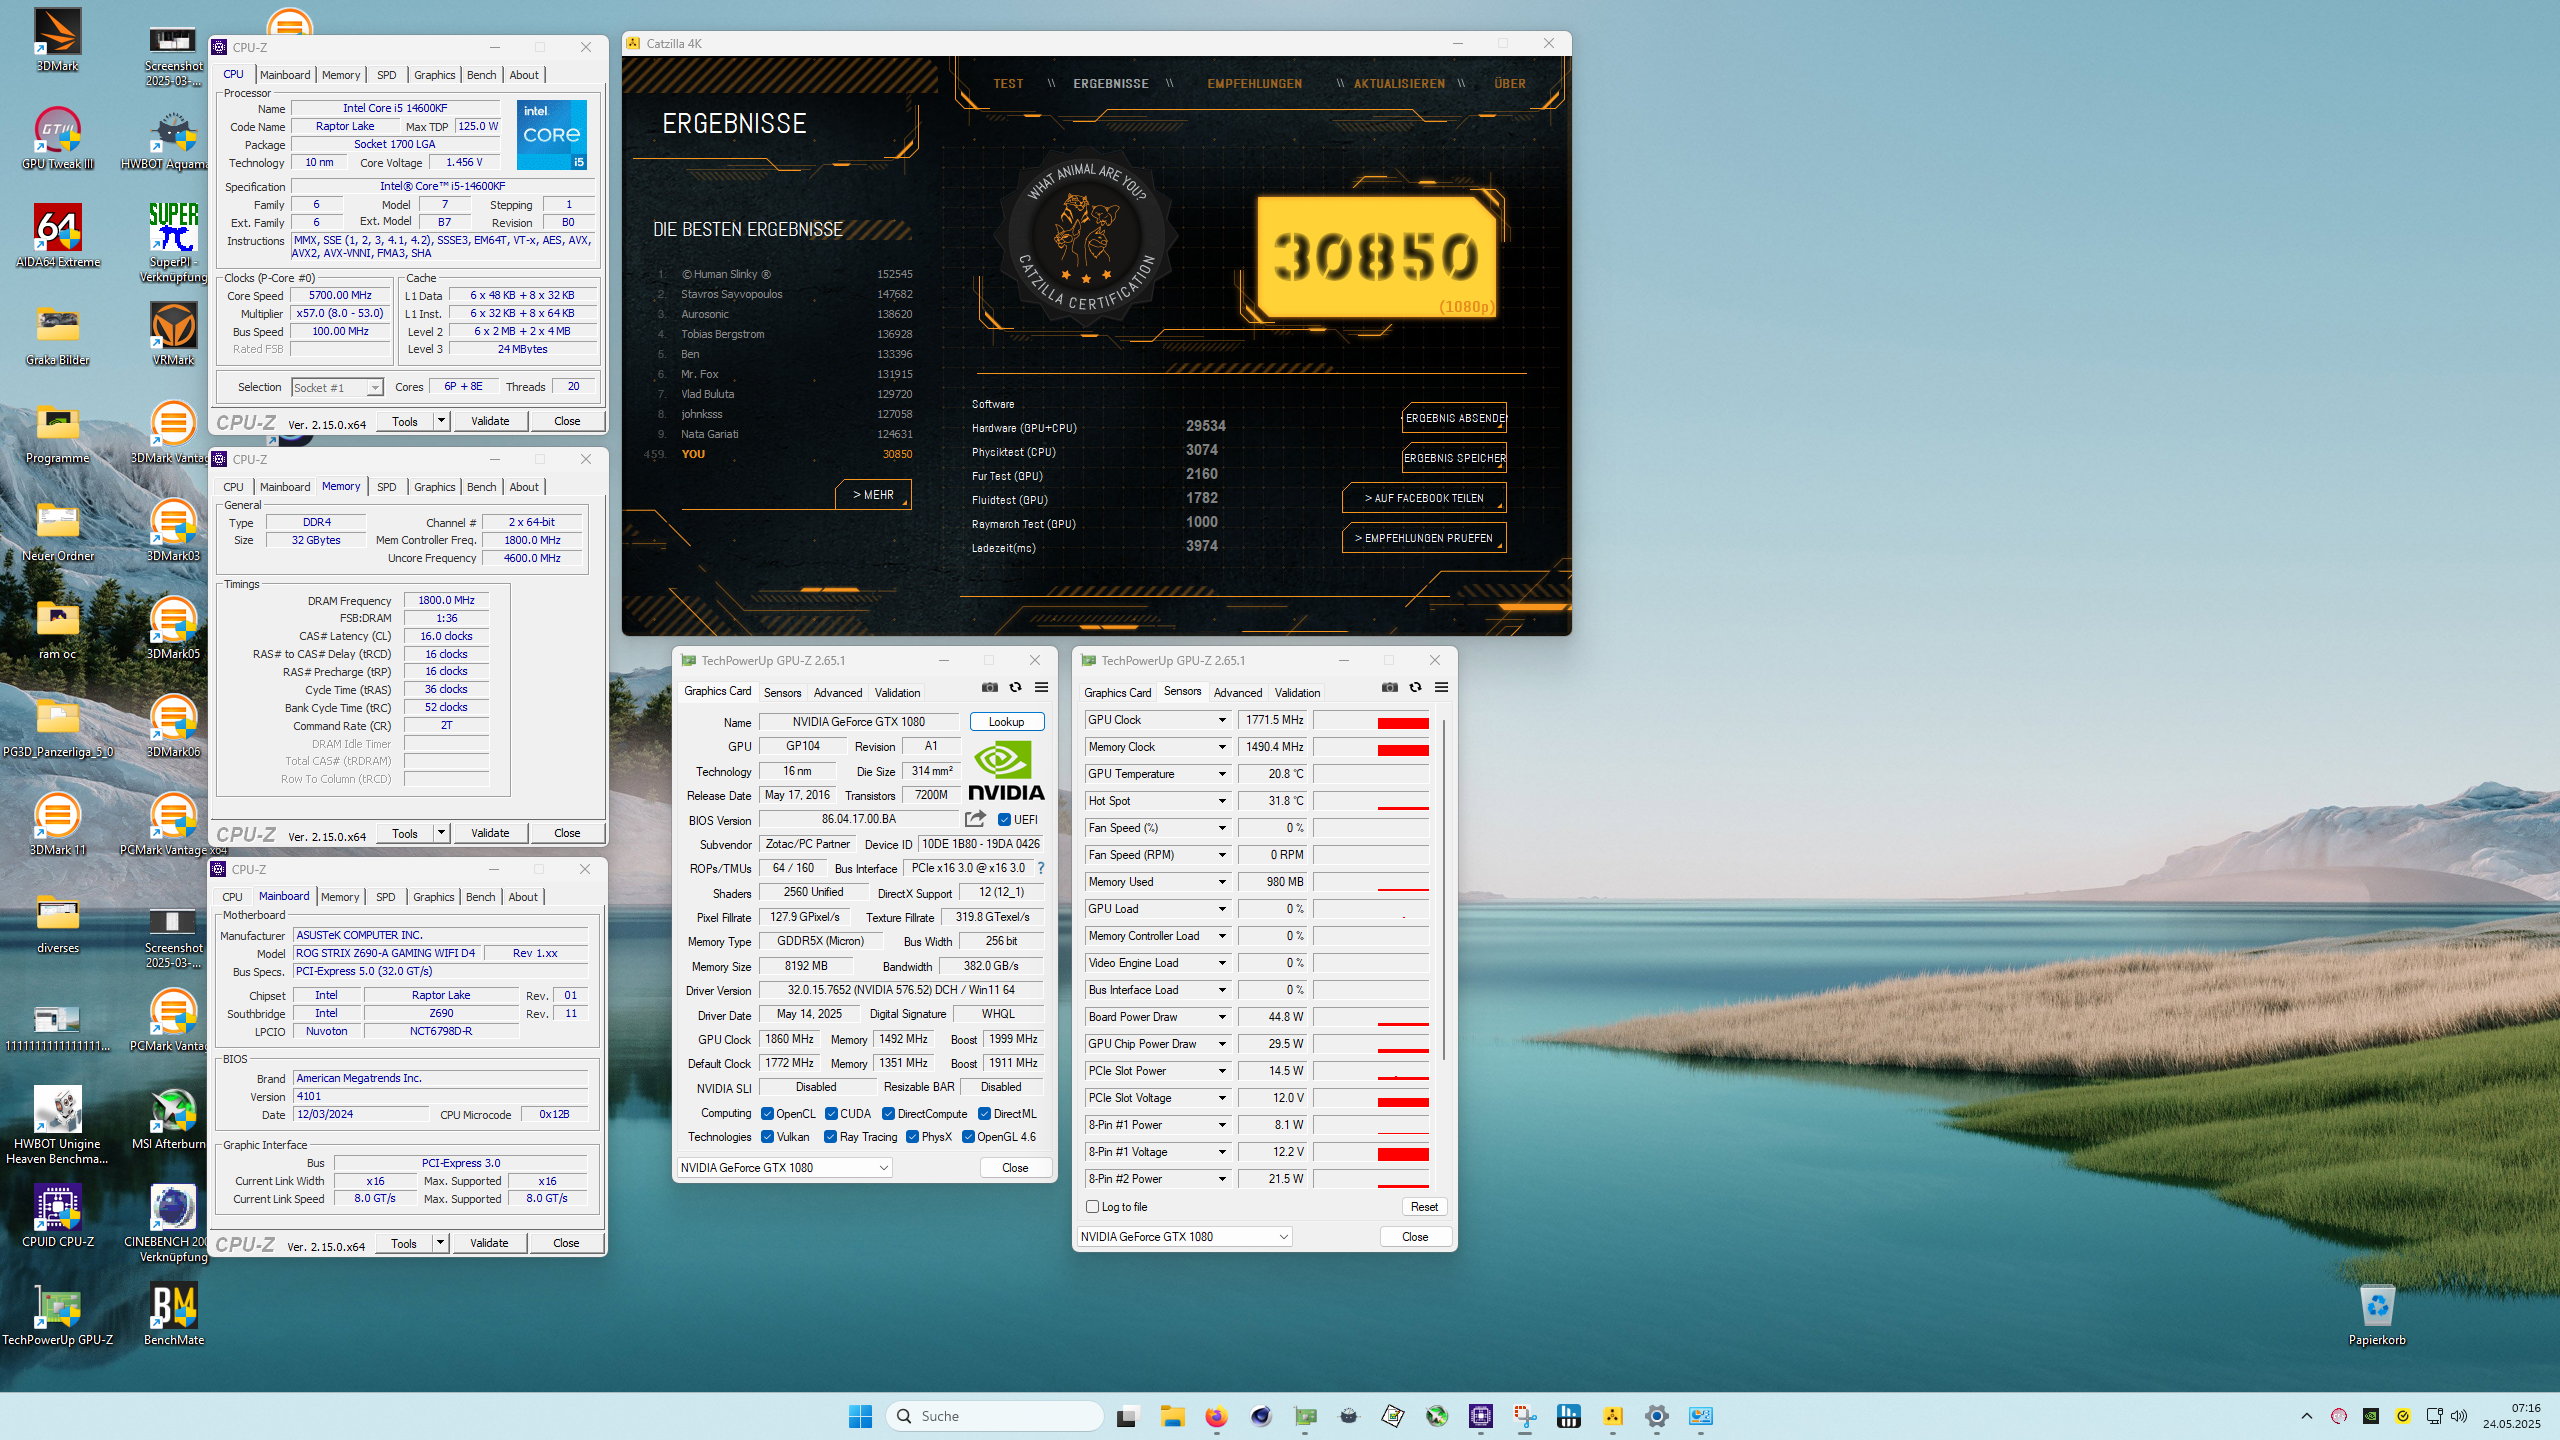Expand the GPU Clock sensor dropdown
The image size is (2560, 1440).
pos(1221,720)
